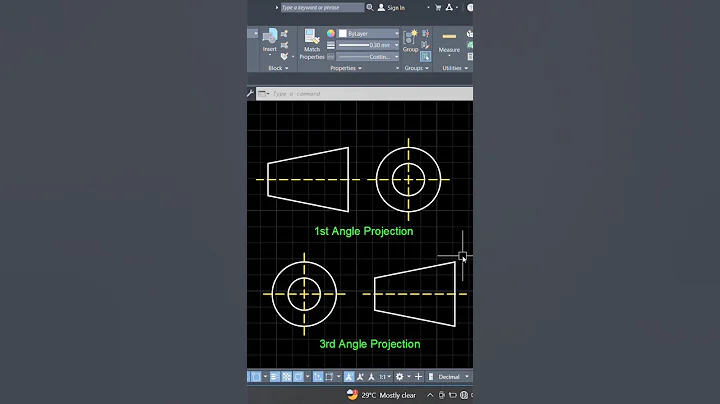The height and width of the screenshot is (404, 720).
Task: Toggle transparency display in status bar
Action: (287, 377)
